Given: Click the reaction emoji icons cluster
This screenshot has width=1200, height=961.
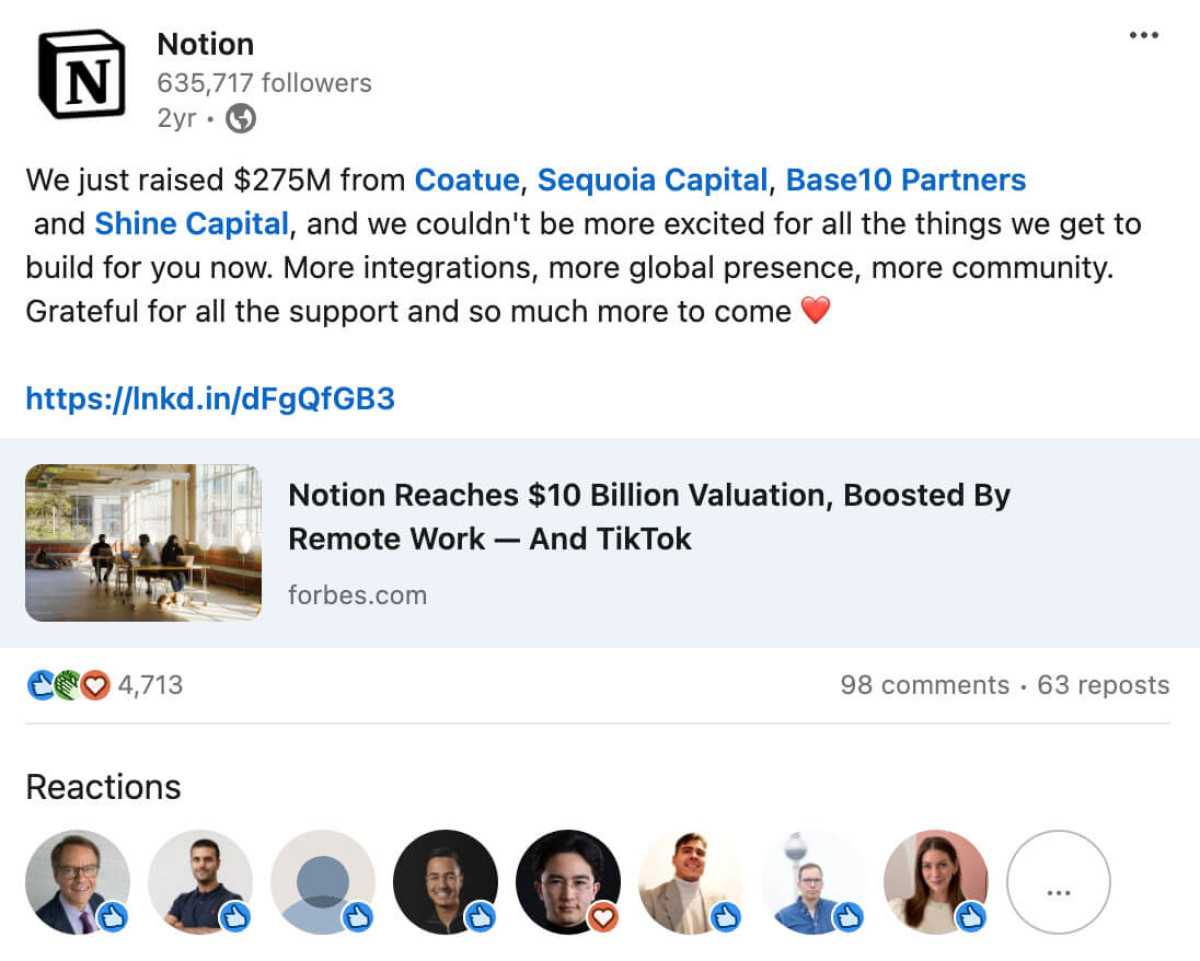Looking at the screenshot, I should coord(68,686).
